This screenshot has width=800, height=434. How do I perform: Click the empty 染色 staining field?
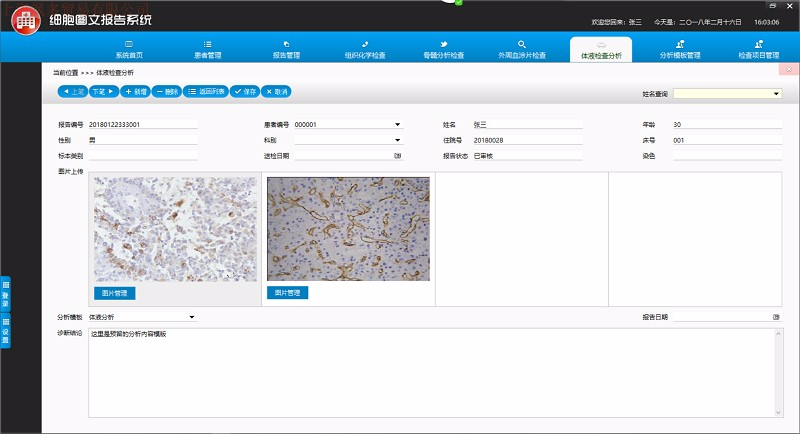click(x=727, y=156)
